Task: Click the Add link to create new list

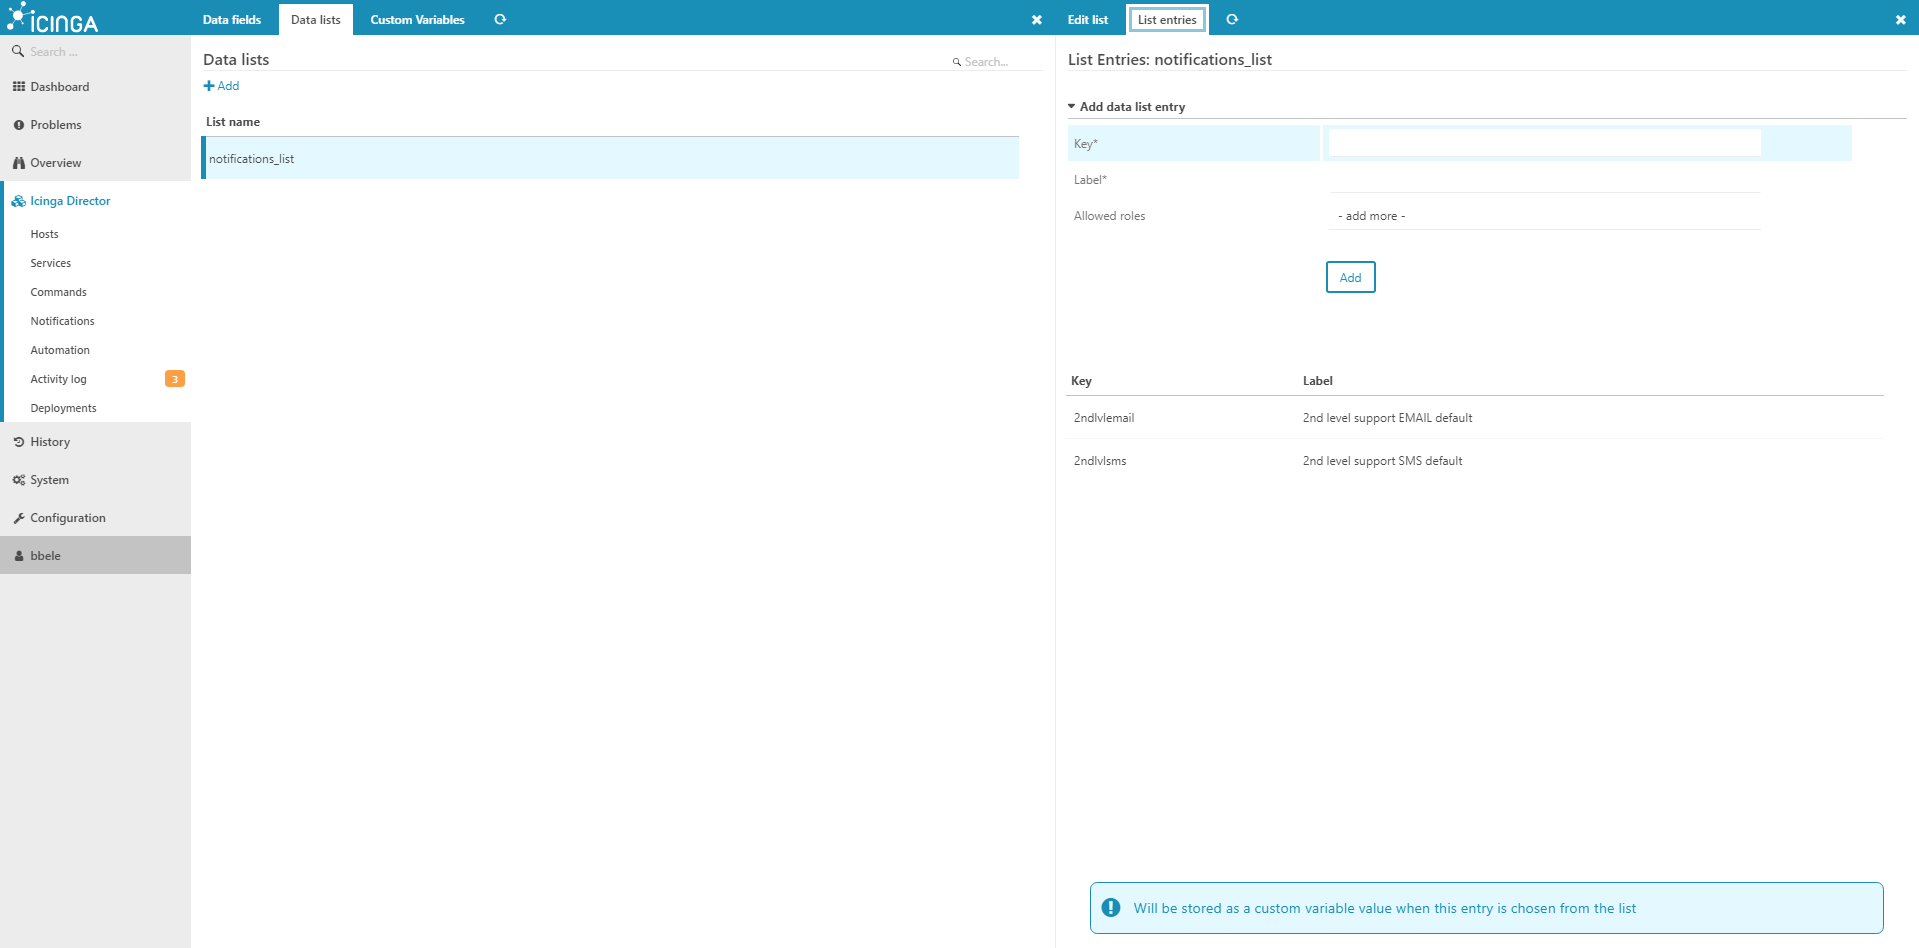Action: pyautogui.click(x=221, y=86)
